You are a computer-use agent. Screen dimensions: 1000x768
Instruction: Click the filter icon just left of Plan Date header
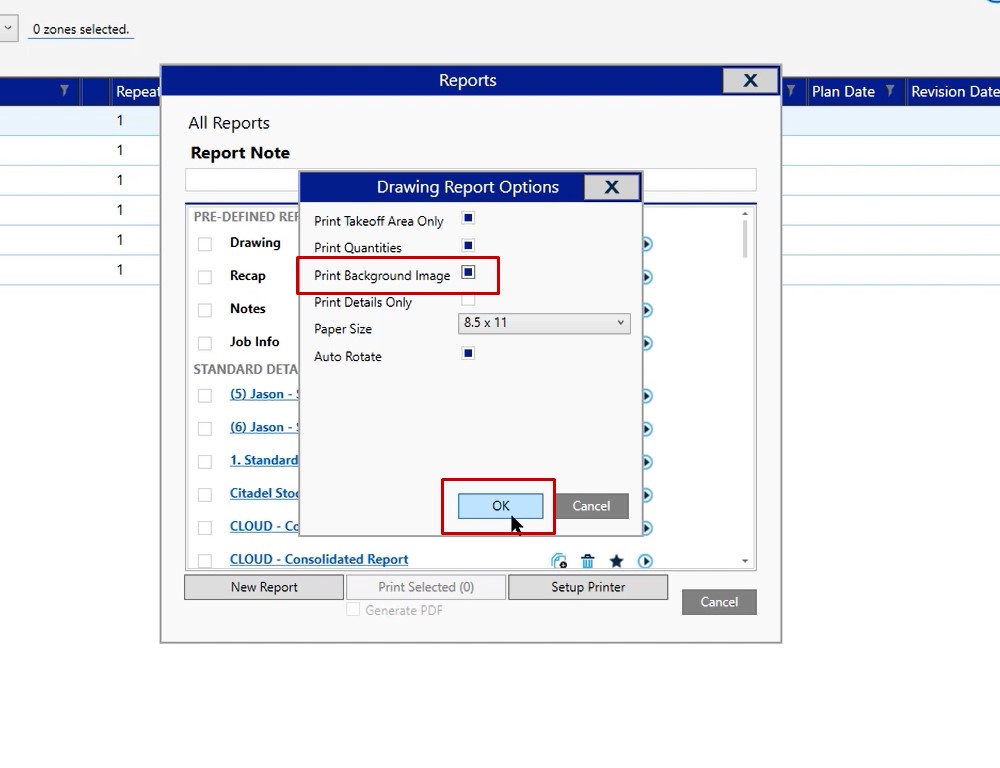point(791,91)
